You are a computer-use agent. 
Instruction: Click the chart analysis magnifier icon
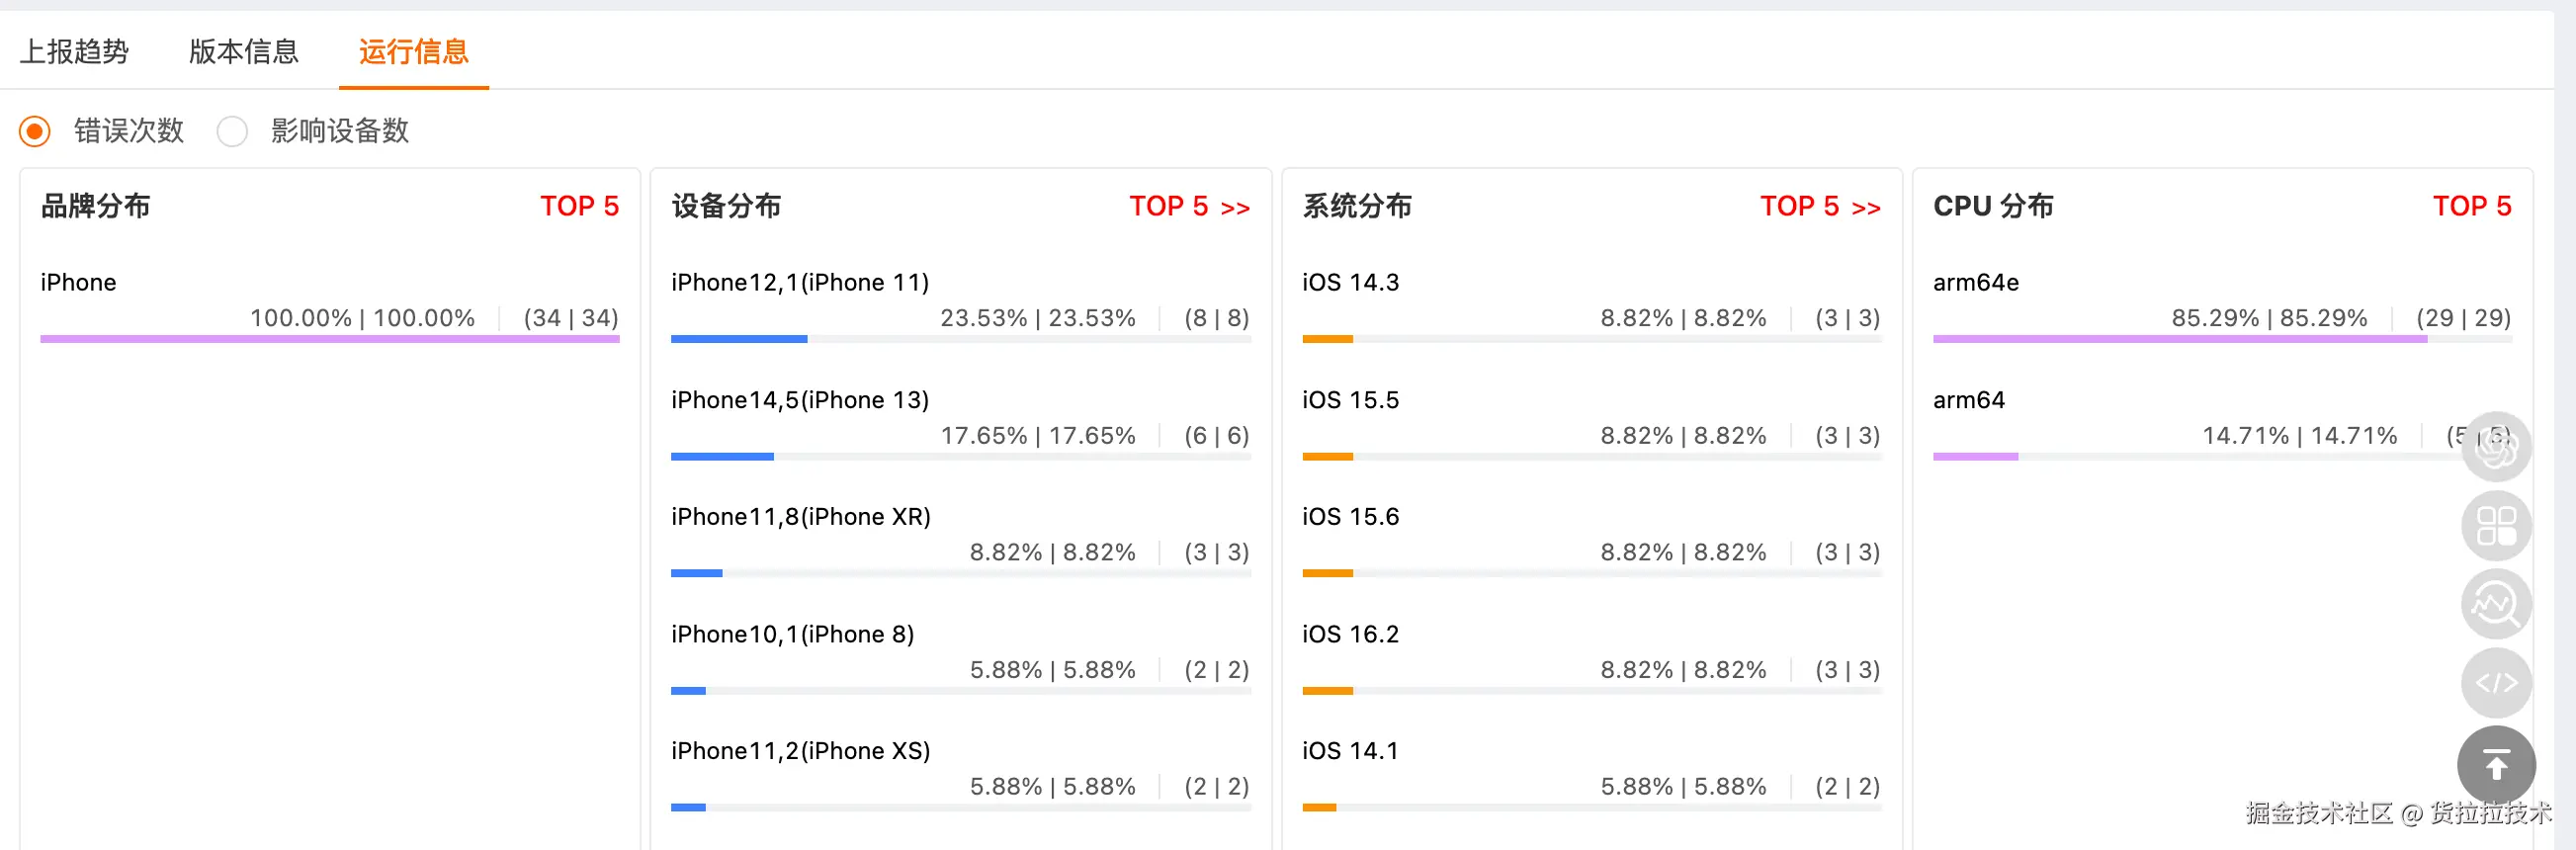2496,604
